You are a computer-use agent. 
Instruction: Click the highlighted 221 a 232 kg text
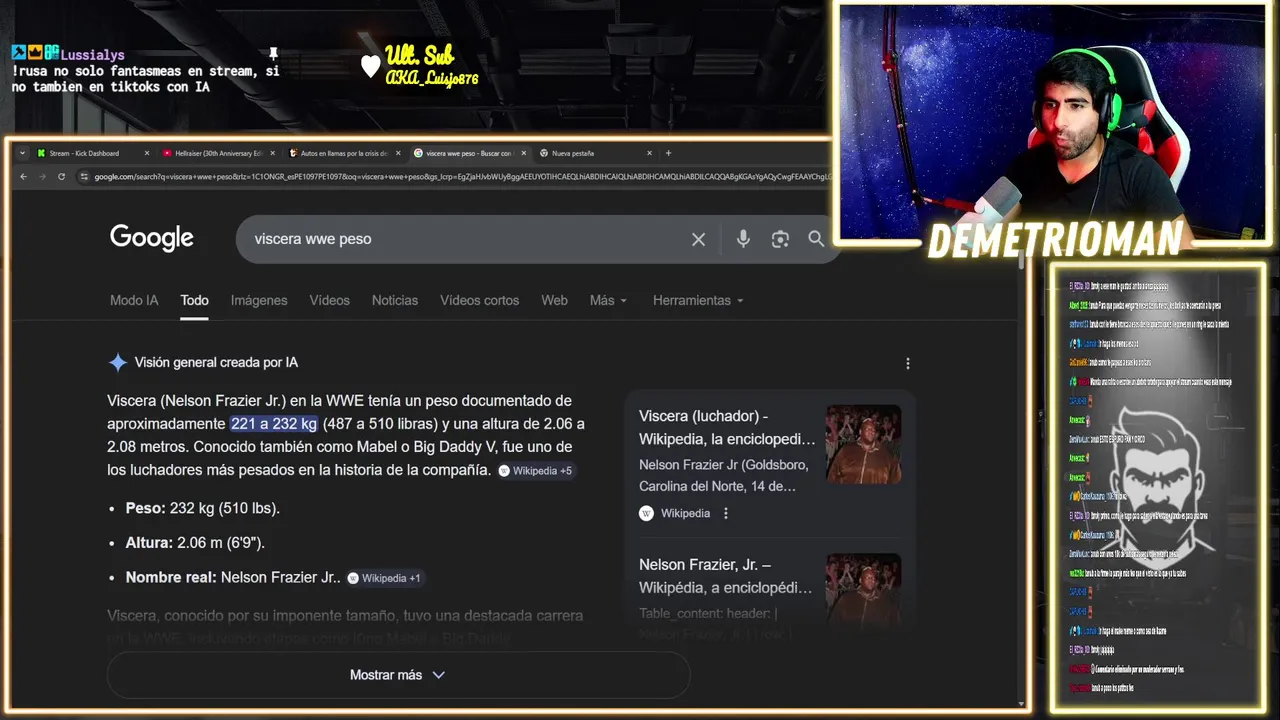coord(274,424)
